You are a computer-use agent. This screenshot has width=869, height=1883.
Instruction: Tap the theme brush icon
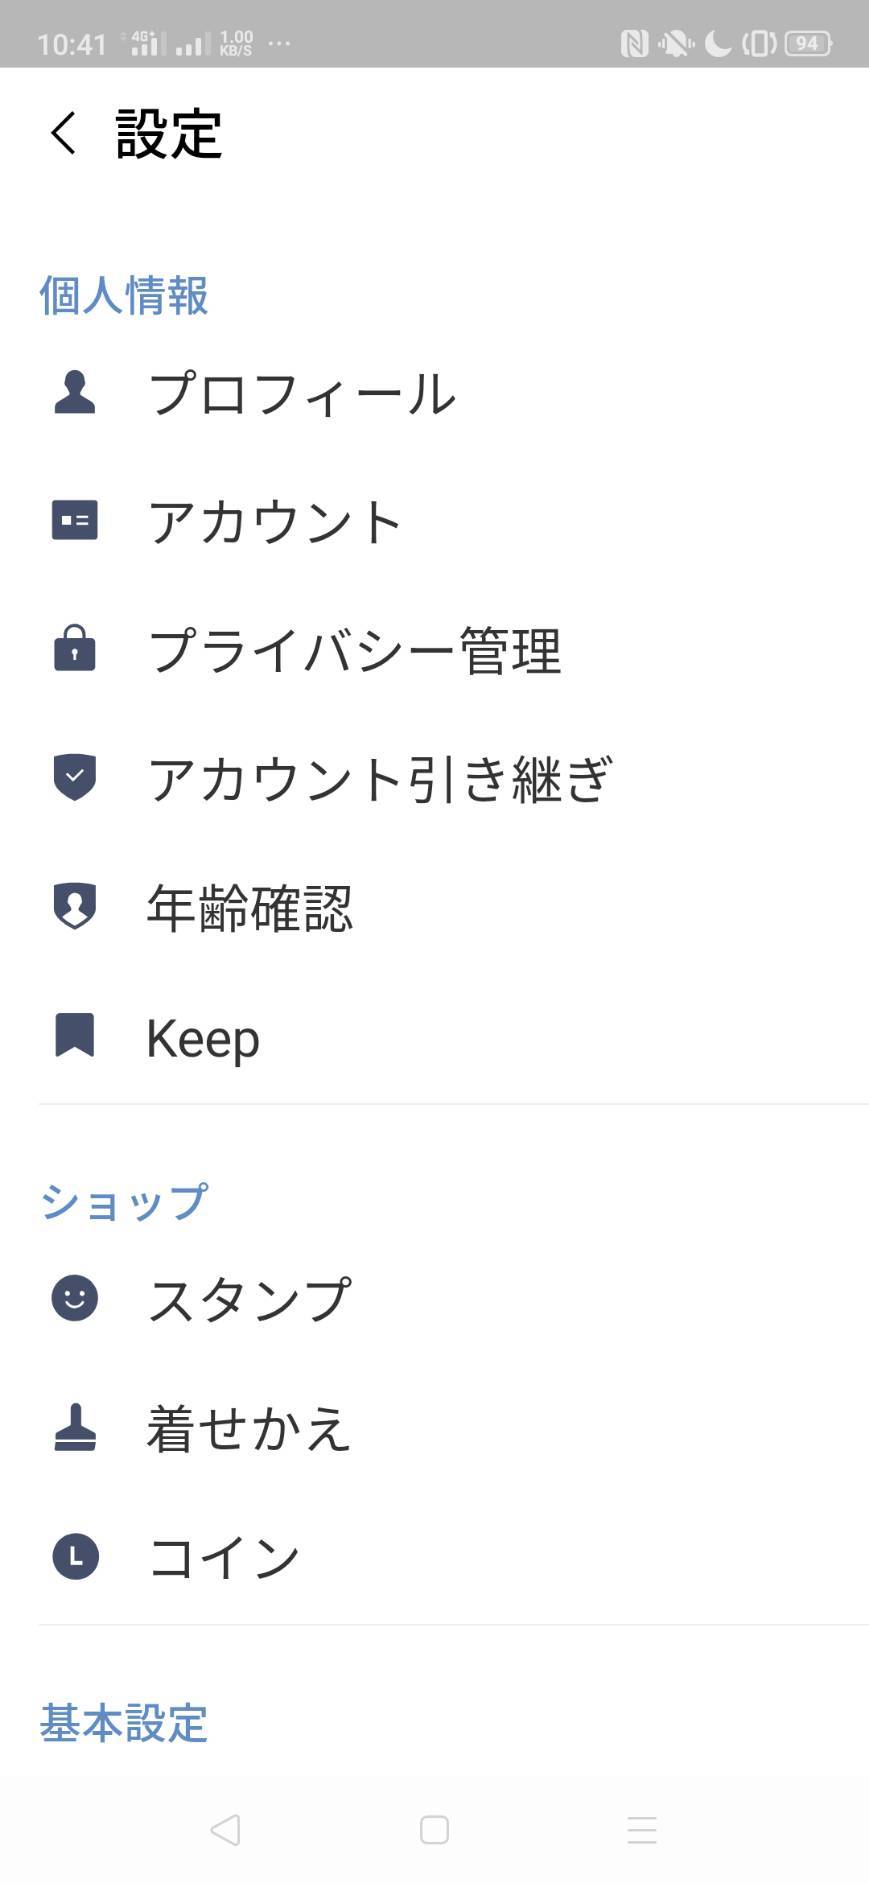[75, 1427]
